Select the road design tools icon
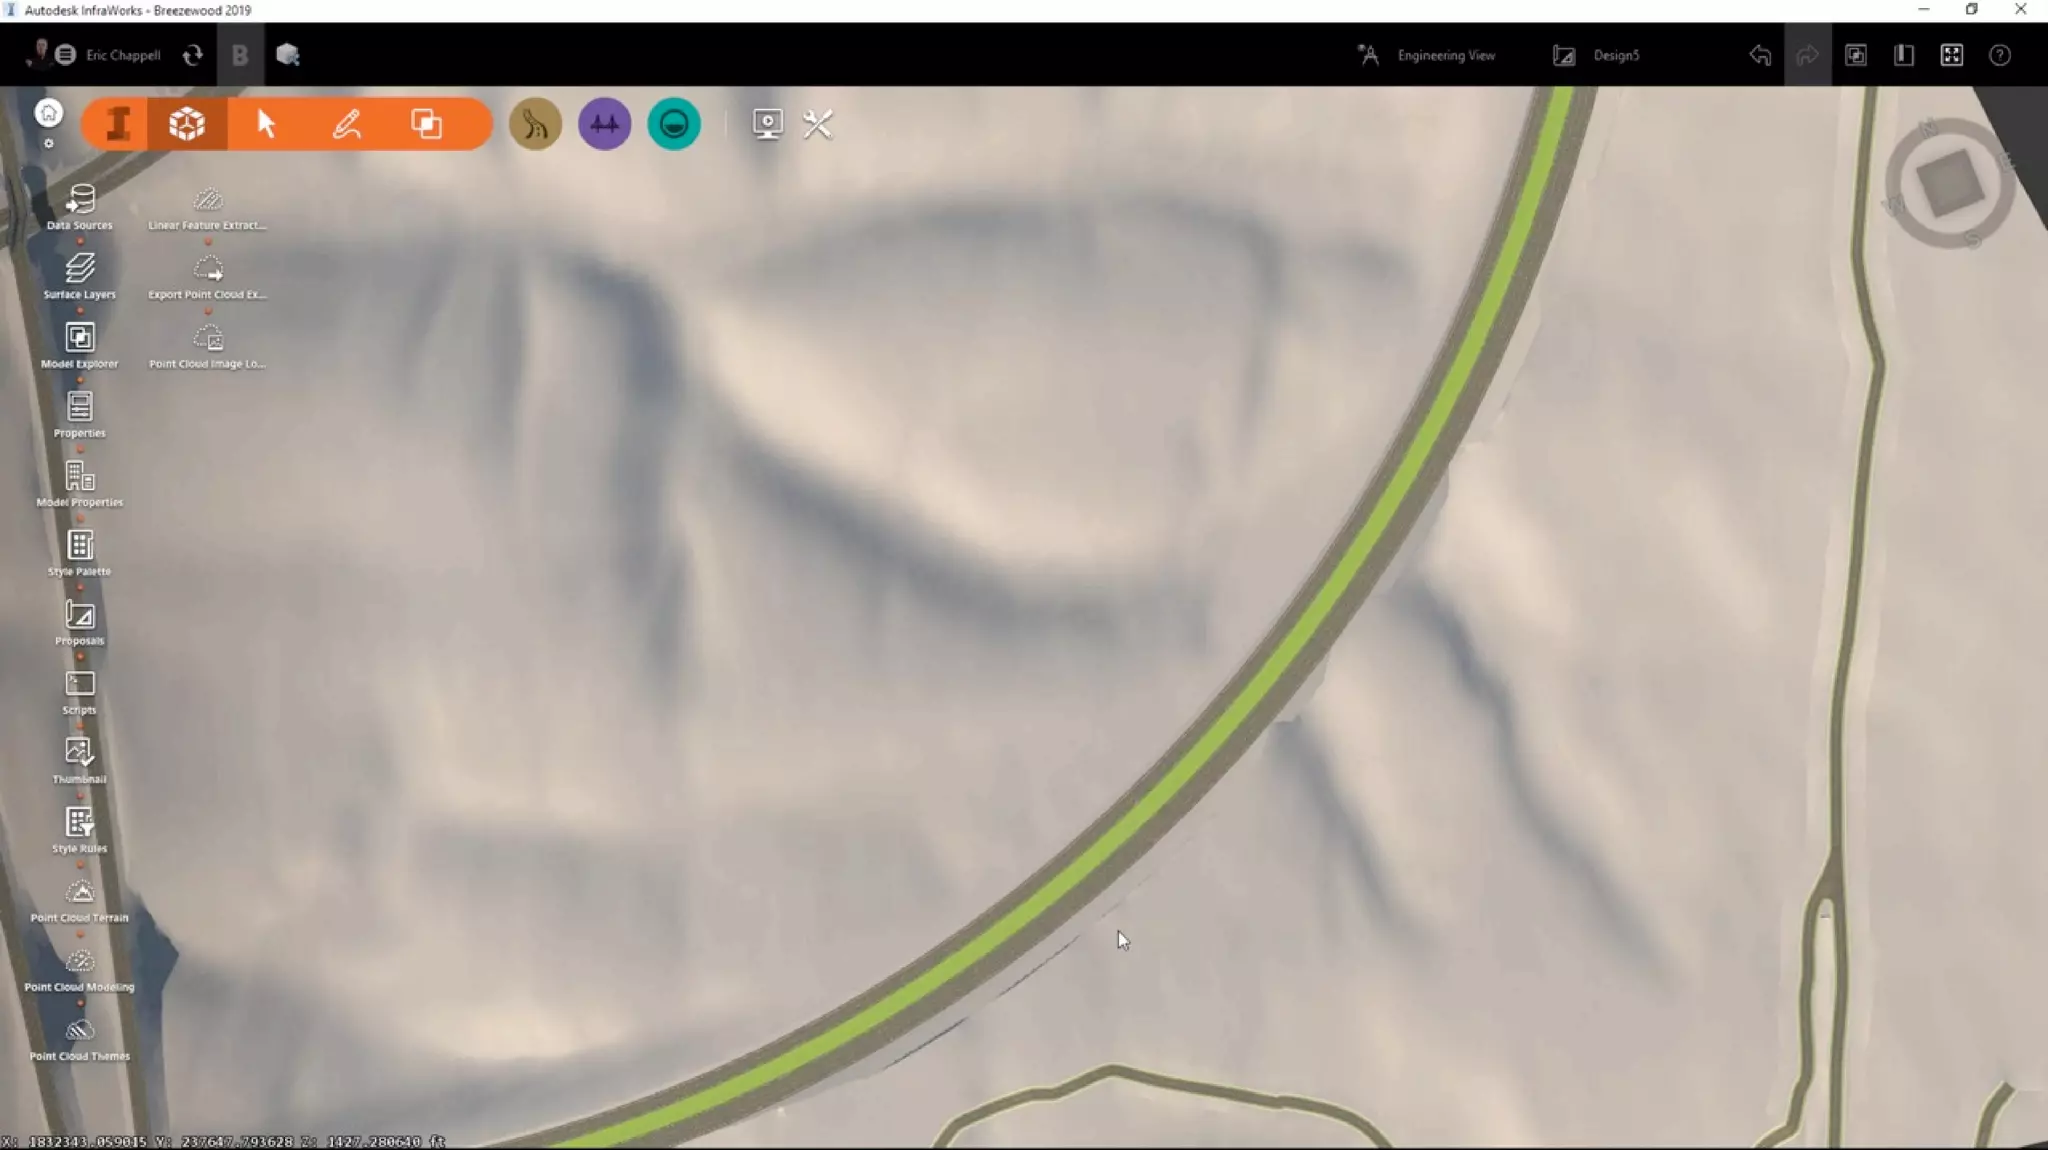The width and height of the screenshot is (2048, 1150). pyautogui.click(x=535, y=124)
